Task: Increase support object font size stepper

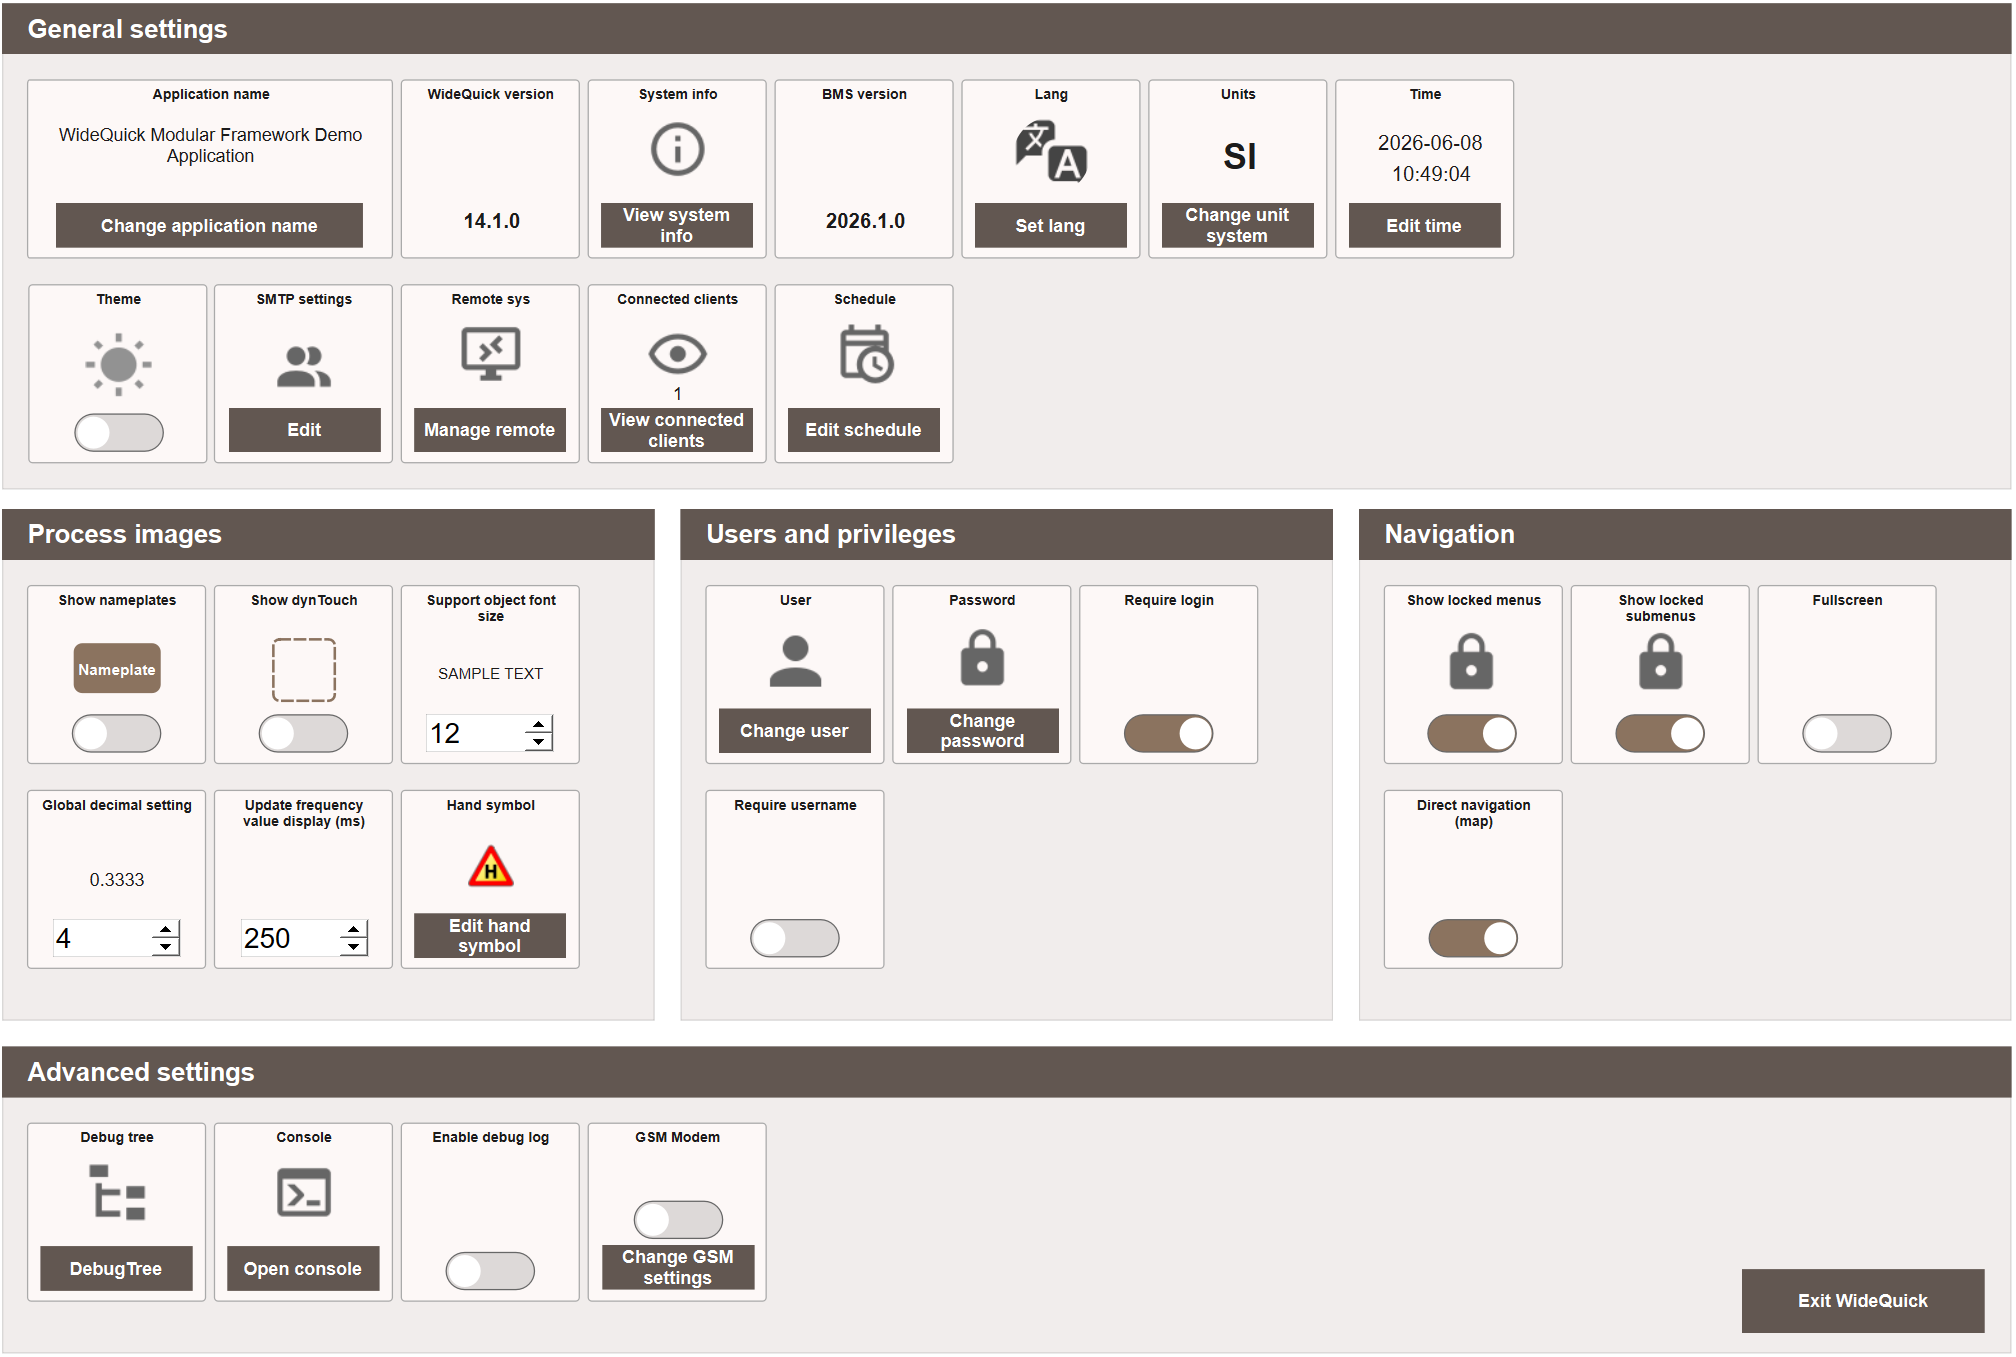Action: [x=539, y=723]
